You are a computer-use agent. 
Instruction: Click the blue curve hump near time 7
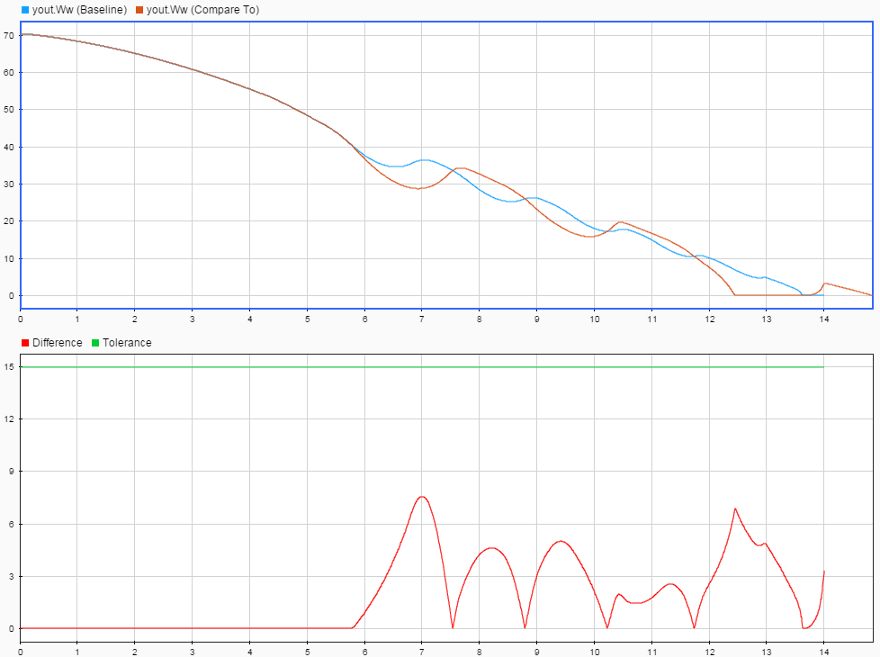tap(424, 160)
